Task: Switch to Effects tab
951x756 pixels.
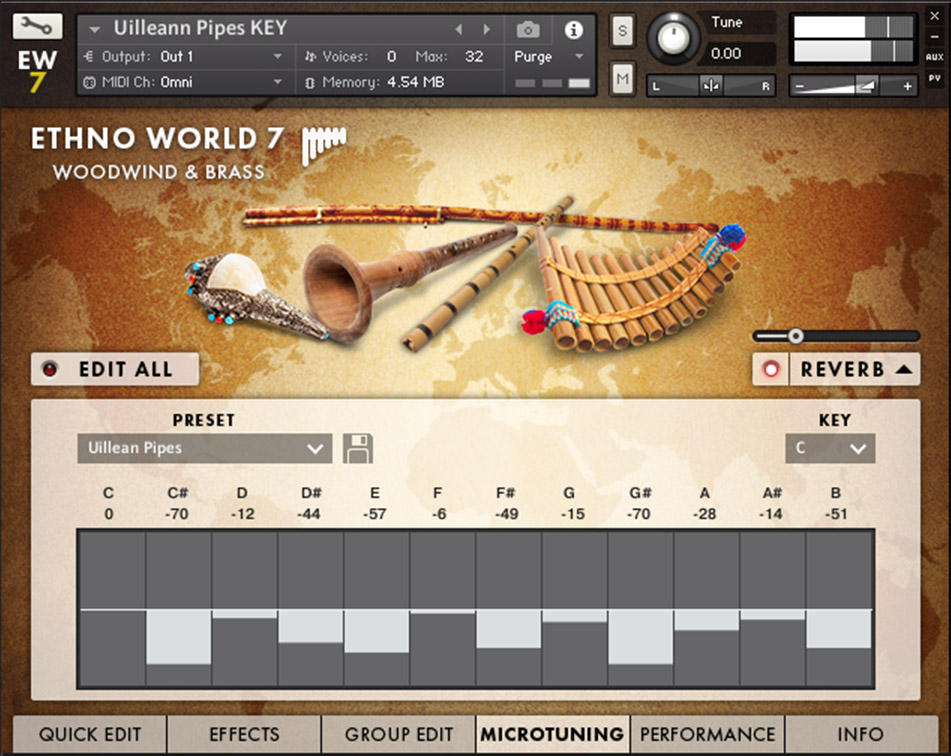Action: pos(244,734)
